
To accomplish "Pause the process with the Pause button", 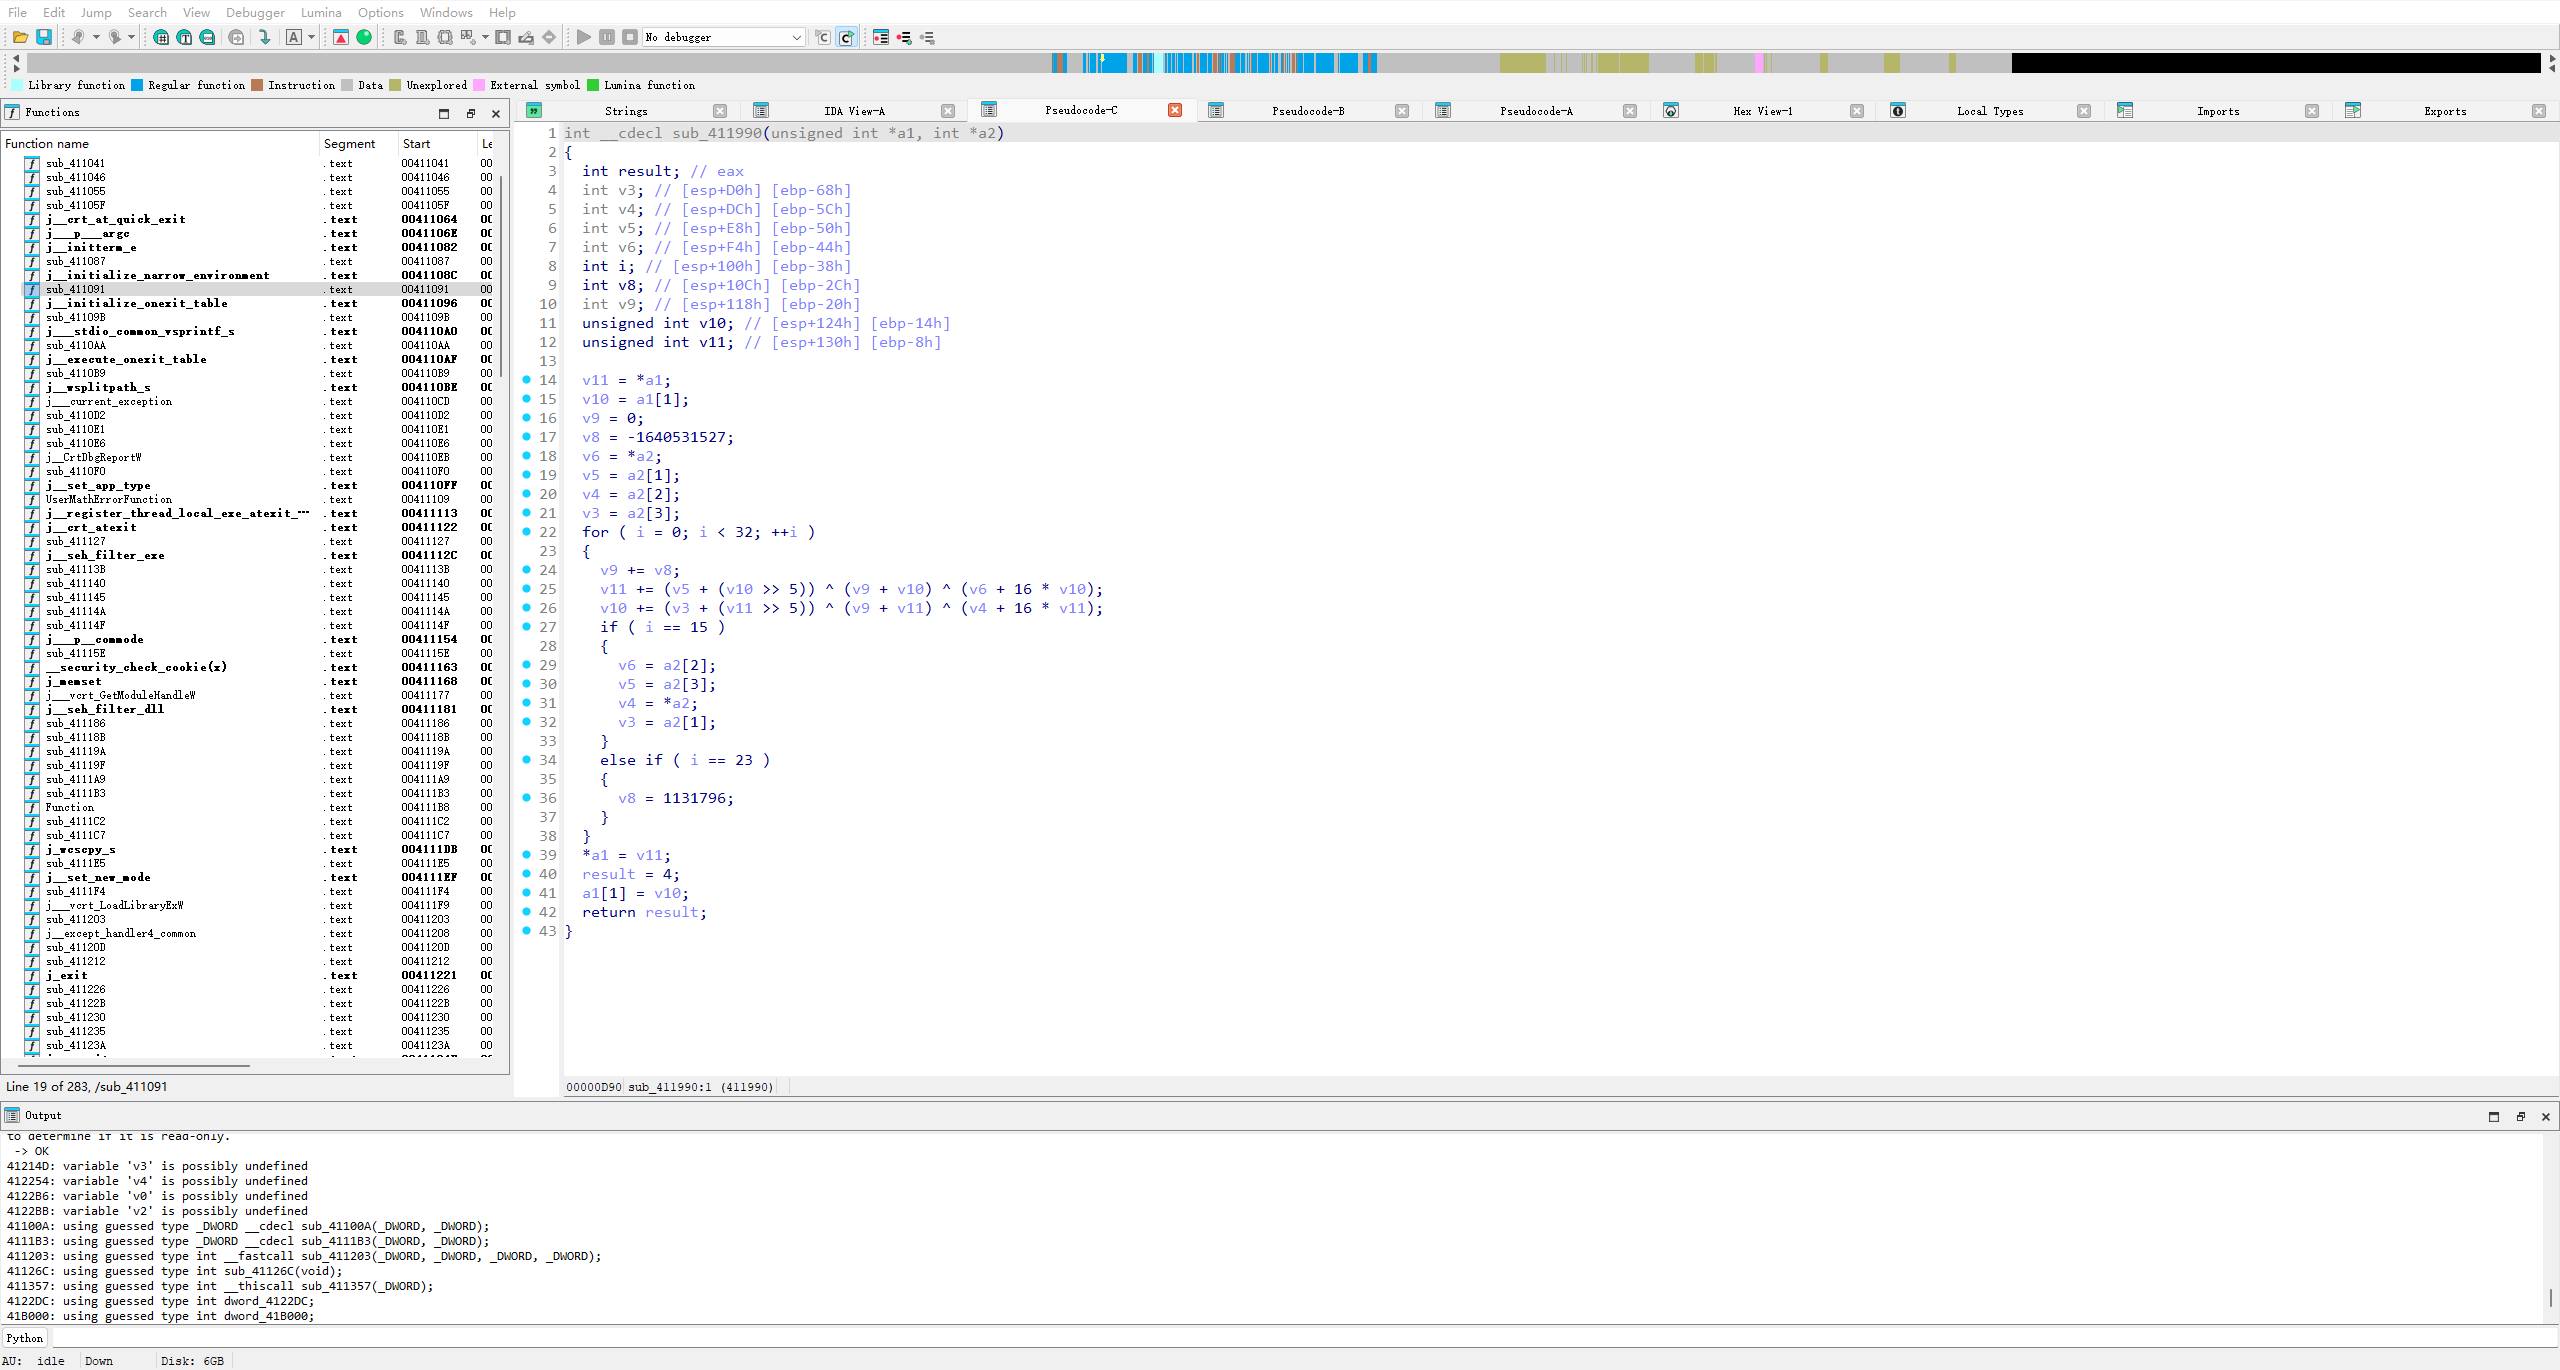I will pyautogui.click(x=607, y=37).
